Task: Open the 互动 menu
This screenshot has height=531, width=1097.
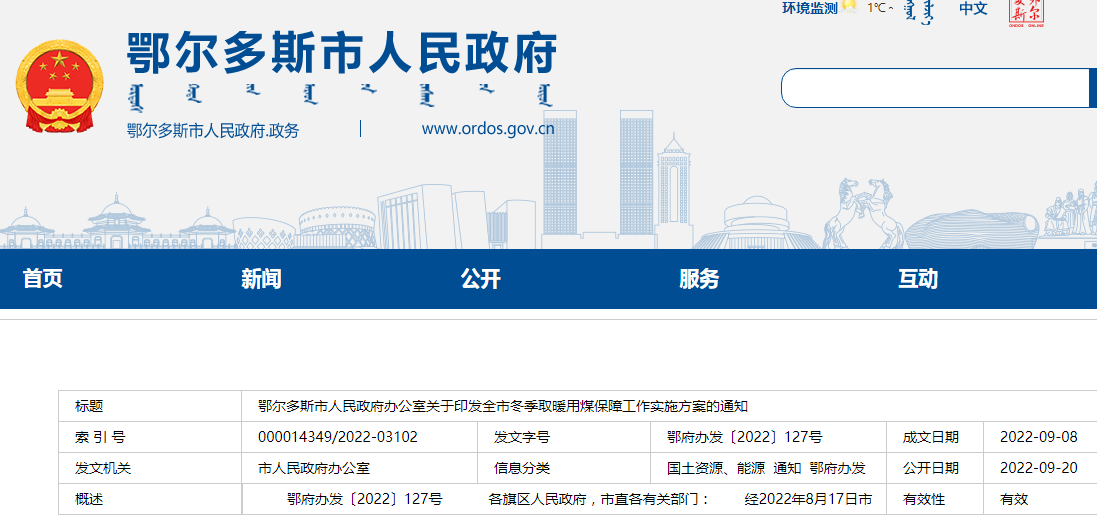Action: [x=918, y=279]
